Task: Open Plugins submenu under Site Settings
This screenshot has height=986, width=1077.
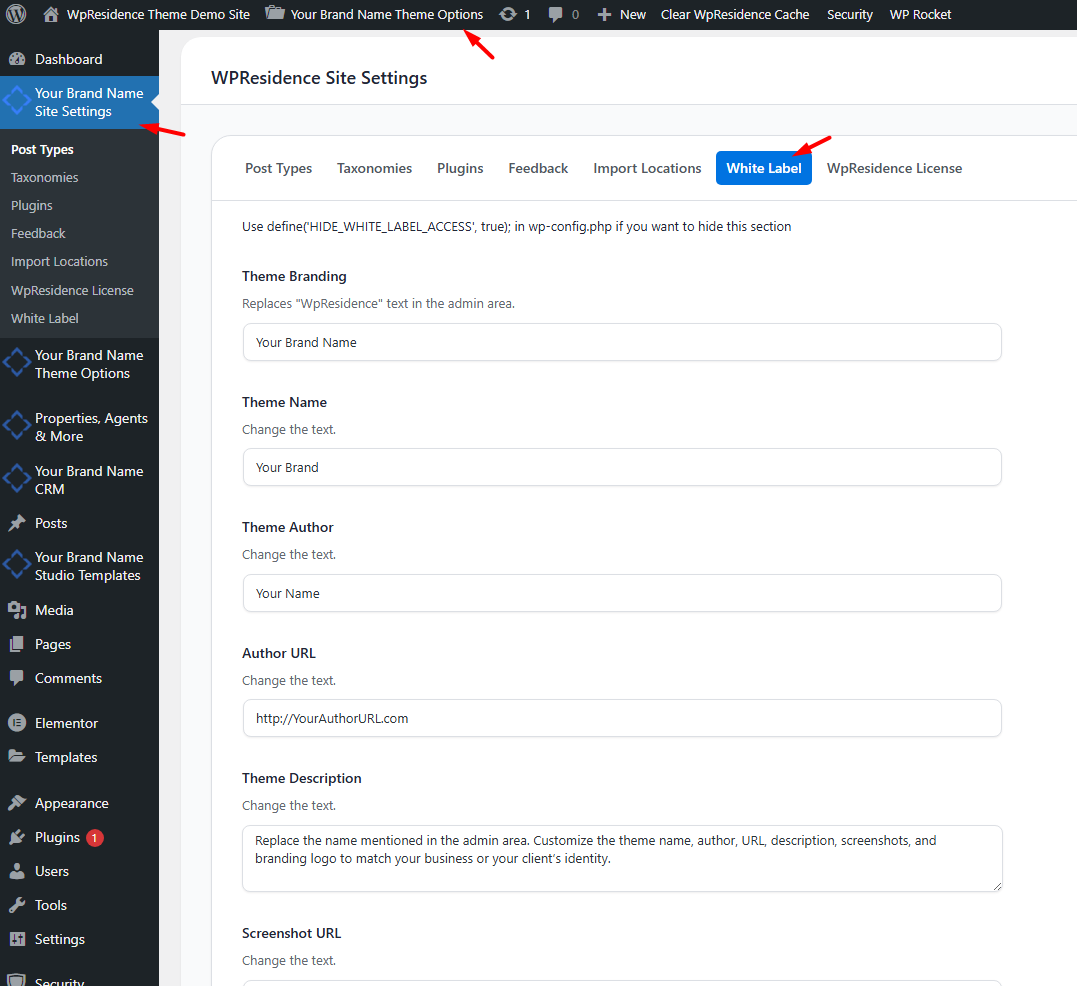Action: [x=32, y=205]
